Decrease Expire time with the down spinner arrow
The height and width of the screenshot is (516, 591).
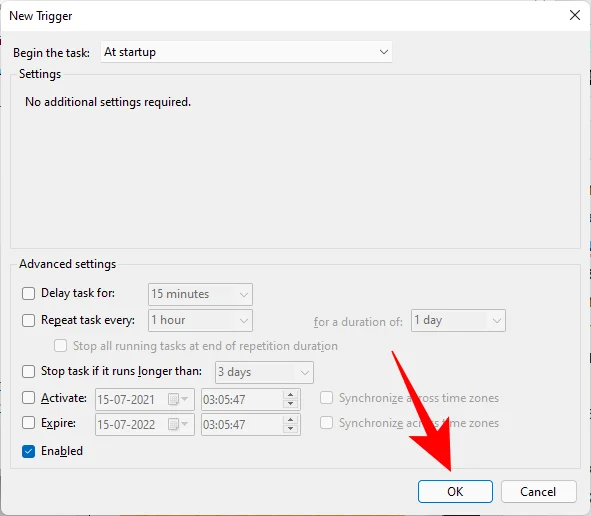[x=290, y=429]
